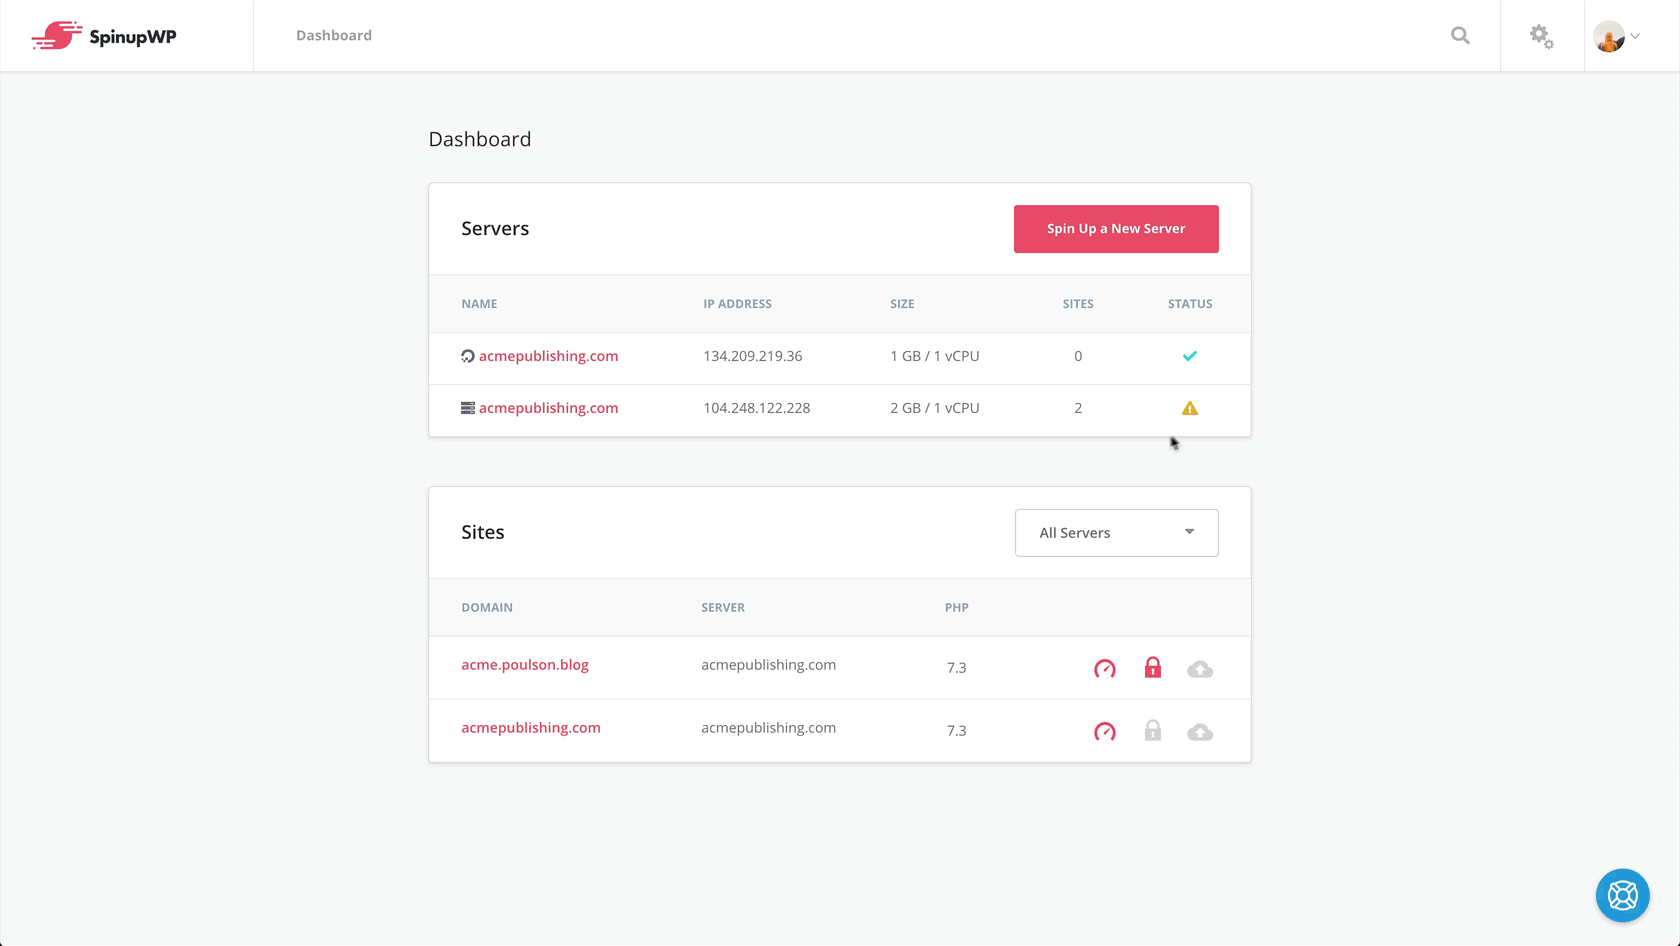Click page cache icon for acme.poulson.blog
This screenshot has height=946, width=1680.
[1105, 669]
